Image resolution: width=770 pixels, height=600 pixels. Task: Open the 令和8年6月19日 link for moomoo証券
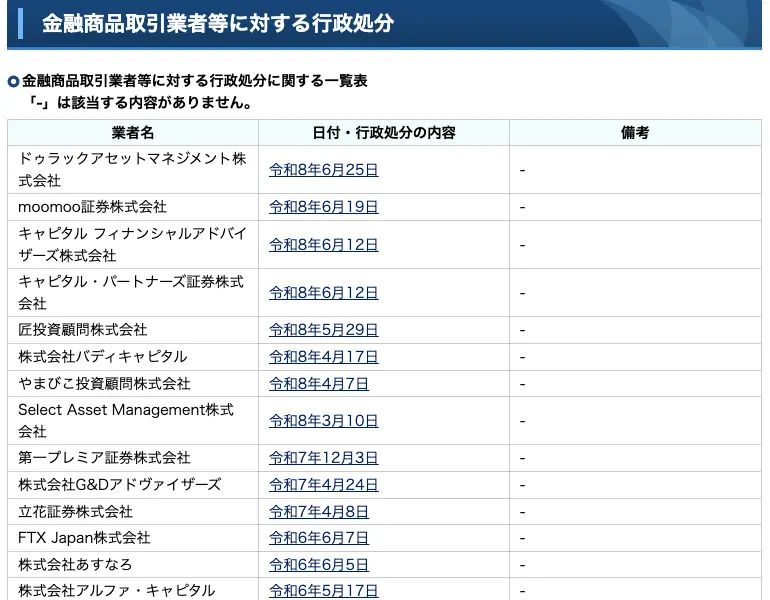click(324, 207)
